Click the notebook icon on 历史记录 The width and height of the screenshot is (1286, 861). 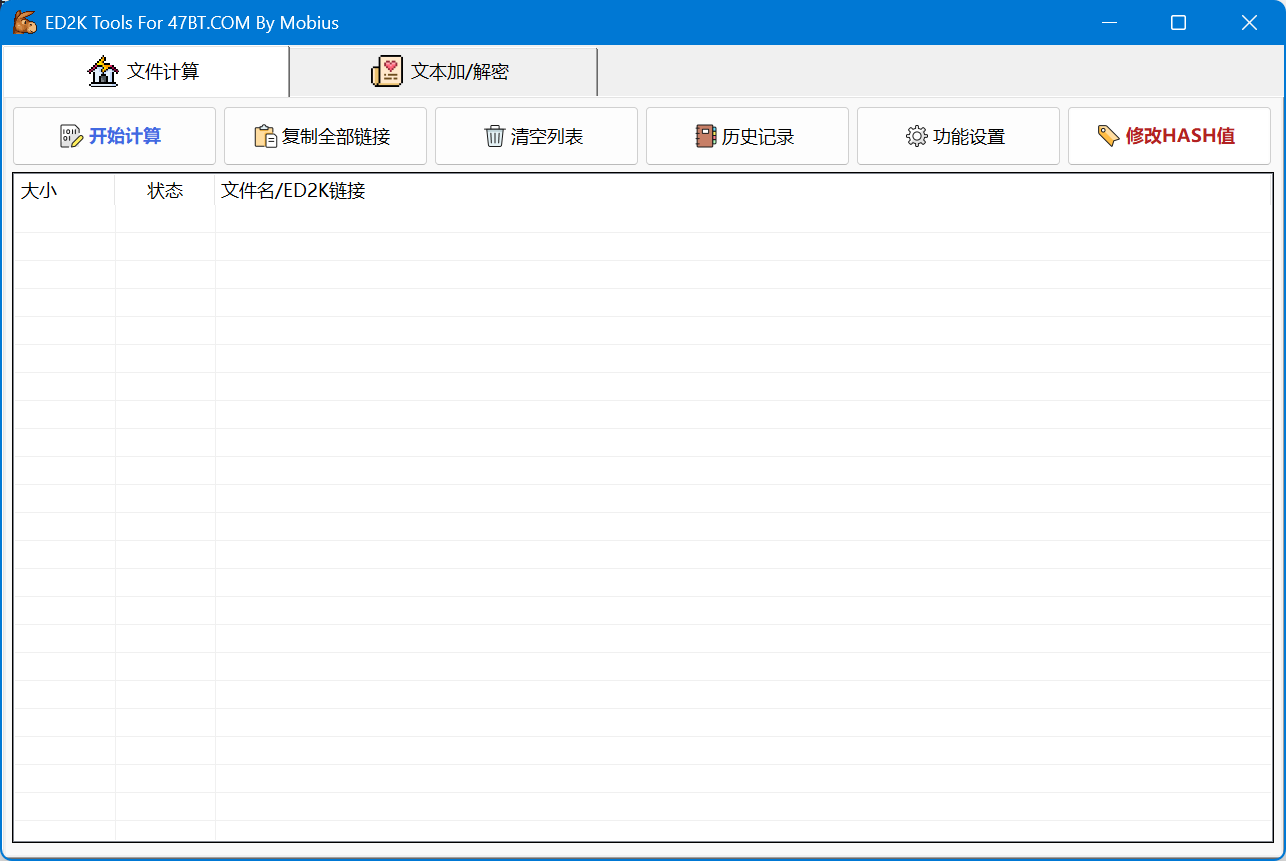click(706, 136)
